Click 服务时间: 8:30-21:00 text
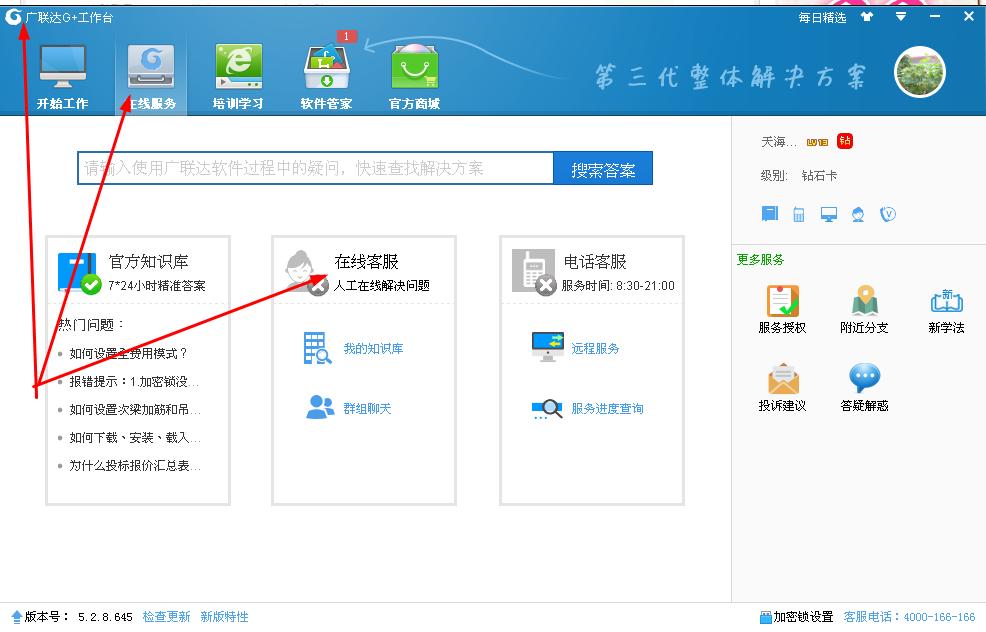This screenshot has width=986, height=632. 618,286
